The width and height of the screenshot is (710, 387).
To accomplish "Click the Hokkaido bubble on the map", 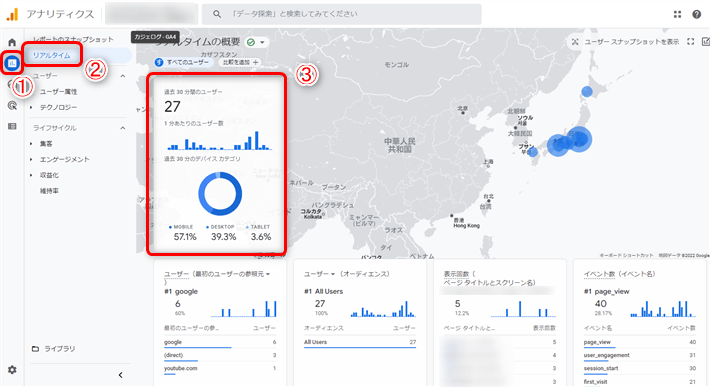I will click(x=587, y=92).
